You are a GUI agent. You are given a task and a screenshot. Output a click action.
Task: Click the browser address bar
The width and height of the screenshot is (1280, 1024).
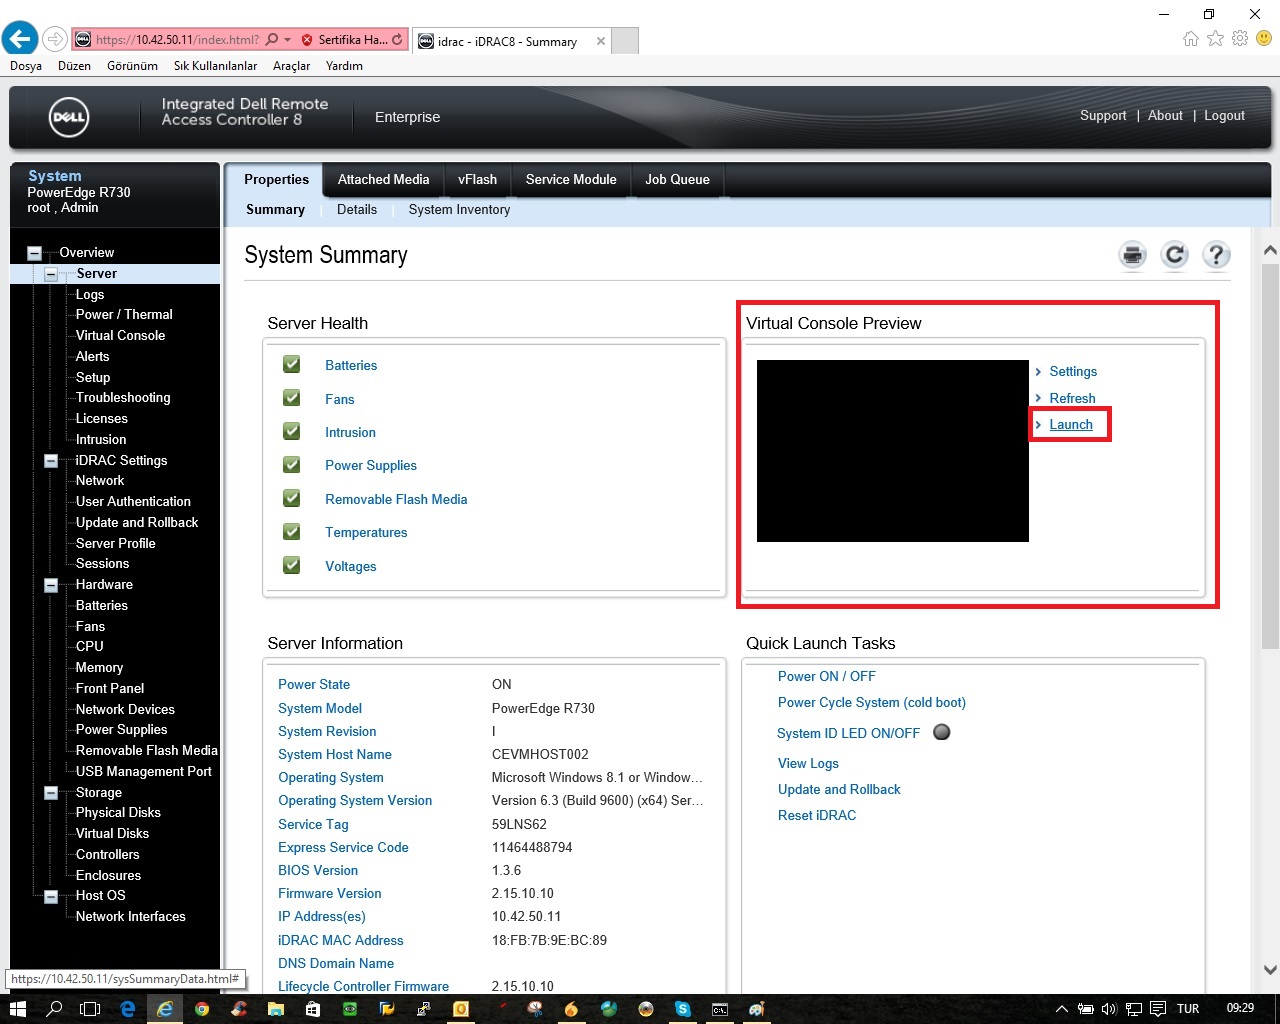coord(177,40)
